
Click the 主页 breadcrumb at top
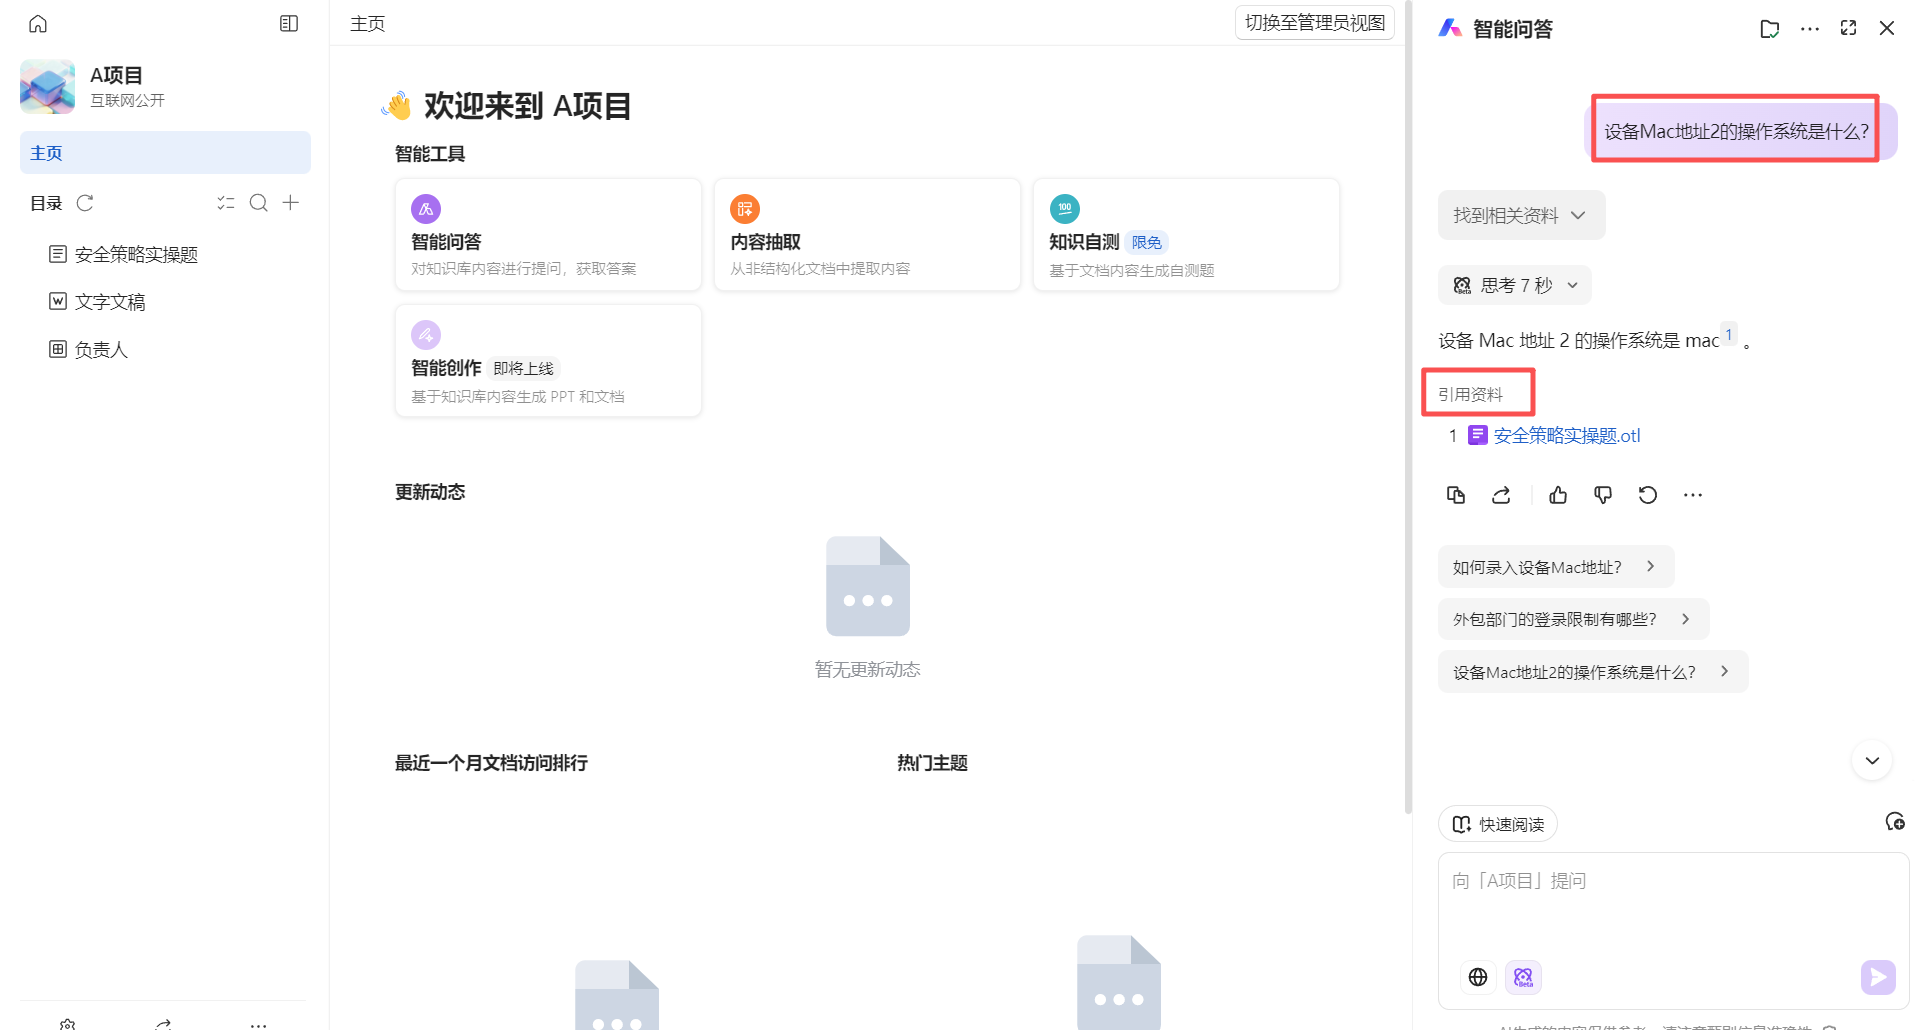[367, 23]
